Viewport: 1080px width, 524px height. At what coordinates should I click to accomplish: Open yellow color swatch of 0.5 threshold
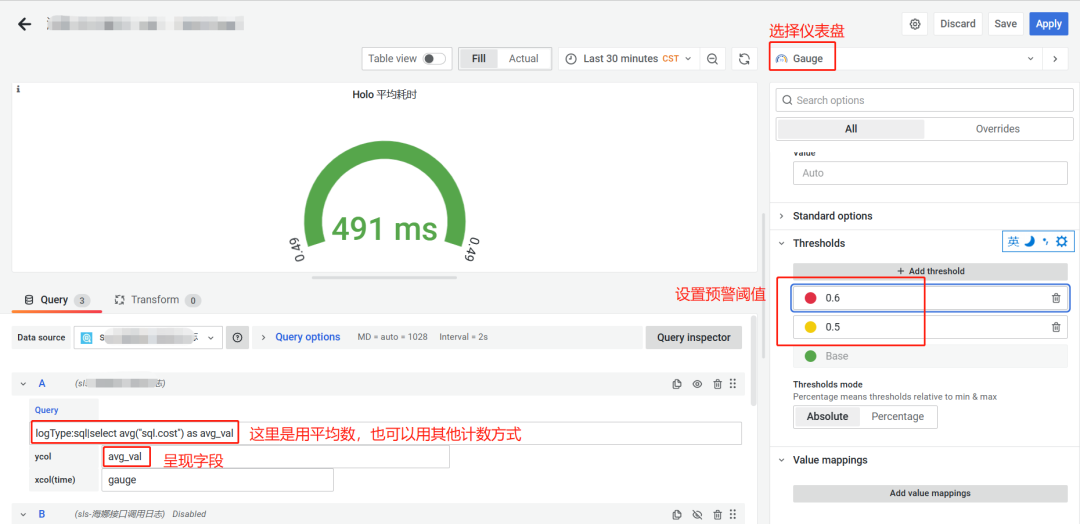point(811,327)
